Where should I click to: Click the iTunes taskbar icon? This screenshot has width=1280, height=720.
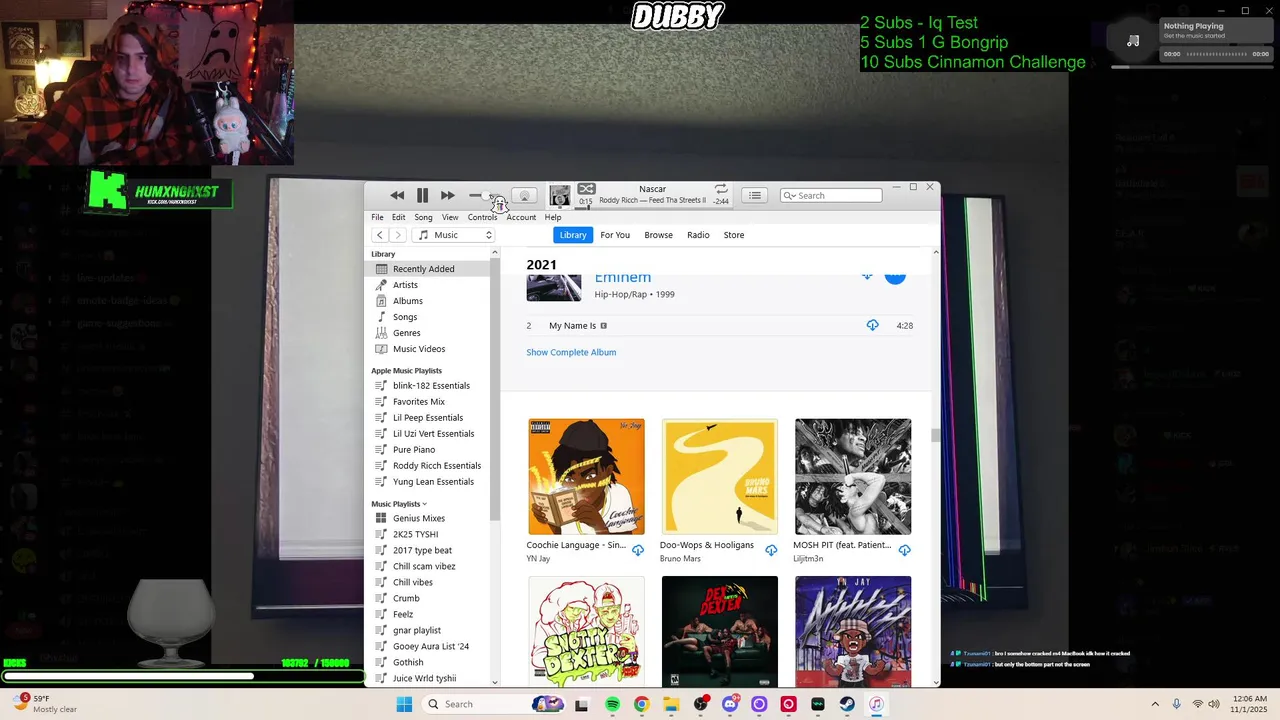pyautogui.click(x=876, y=704)
